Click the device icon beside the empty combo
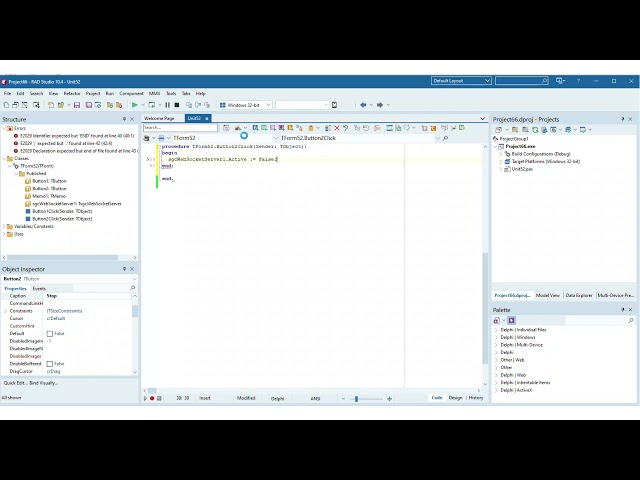This screenshot has height=480, width=640. coord(334,105)
